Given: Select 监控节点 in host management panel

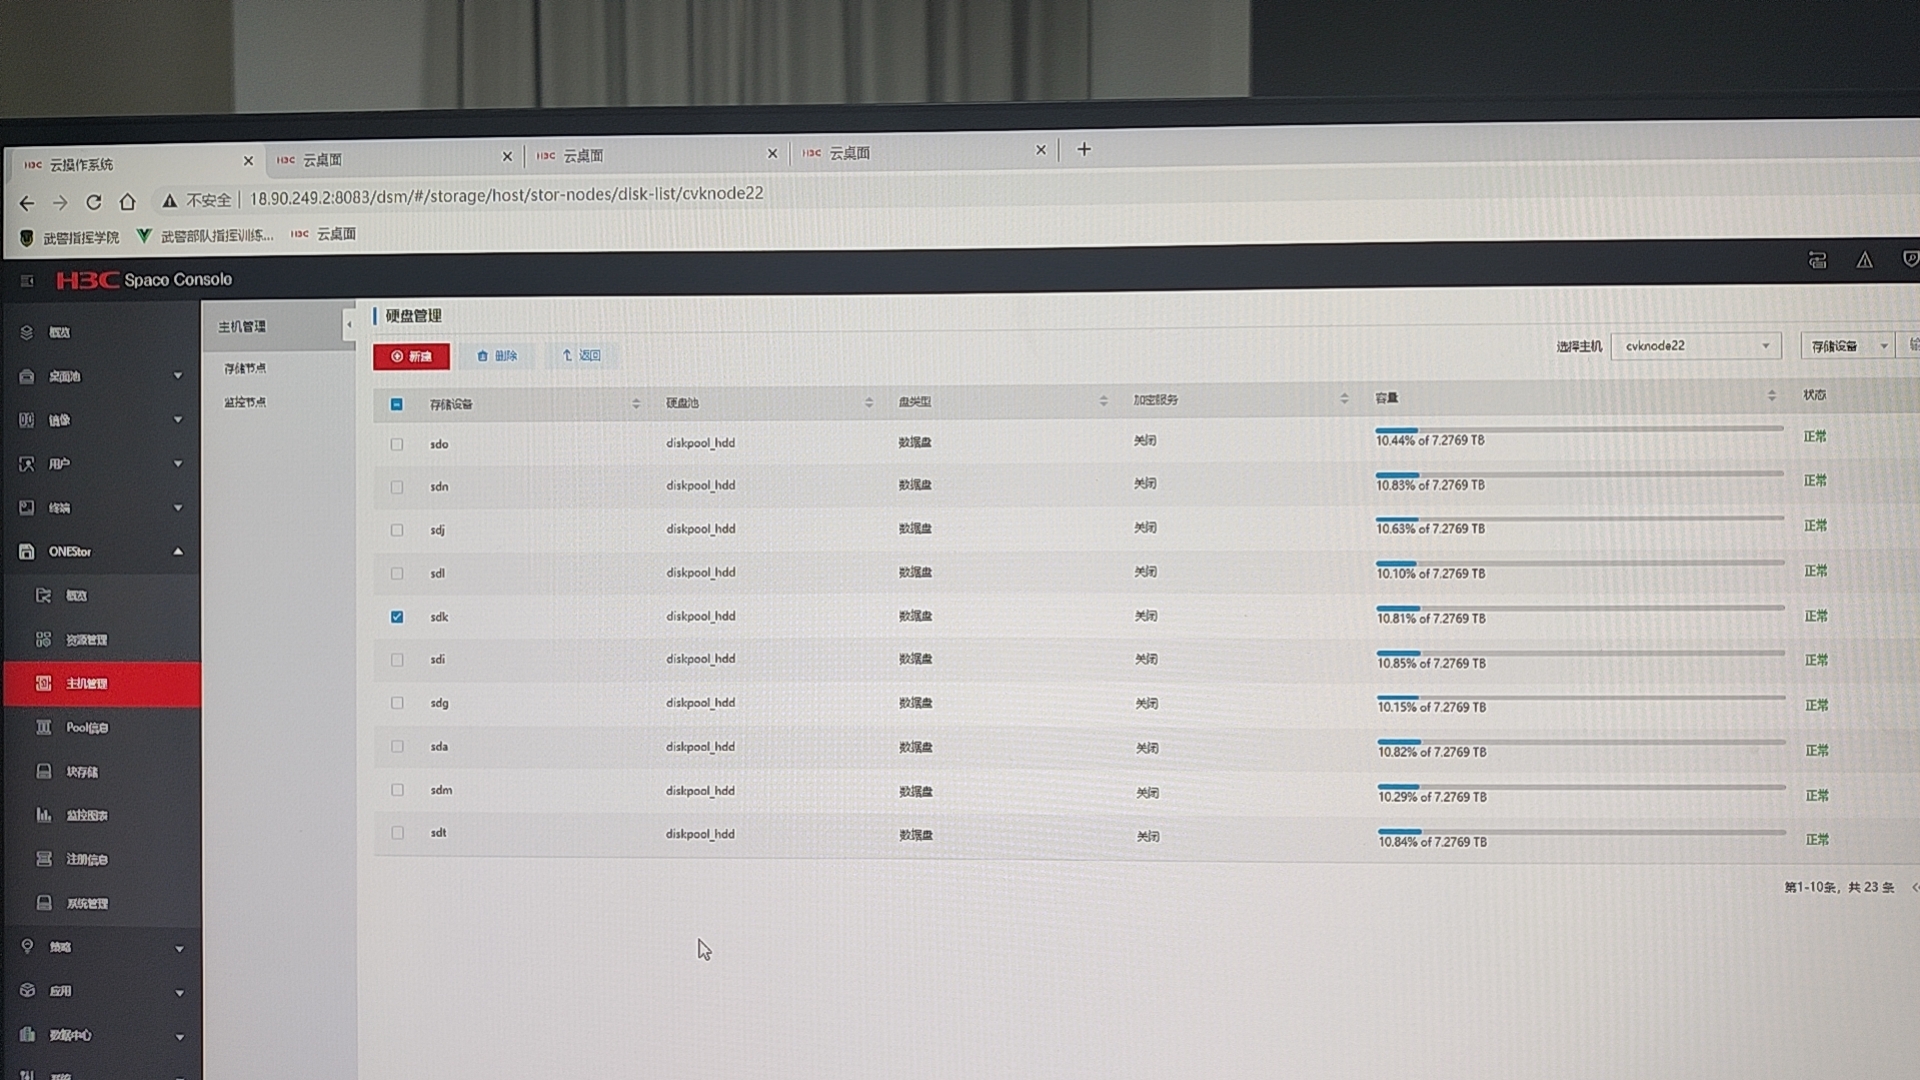Looking at the screenshot, I should 245,402.
